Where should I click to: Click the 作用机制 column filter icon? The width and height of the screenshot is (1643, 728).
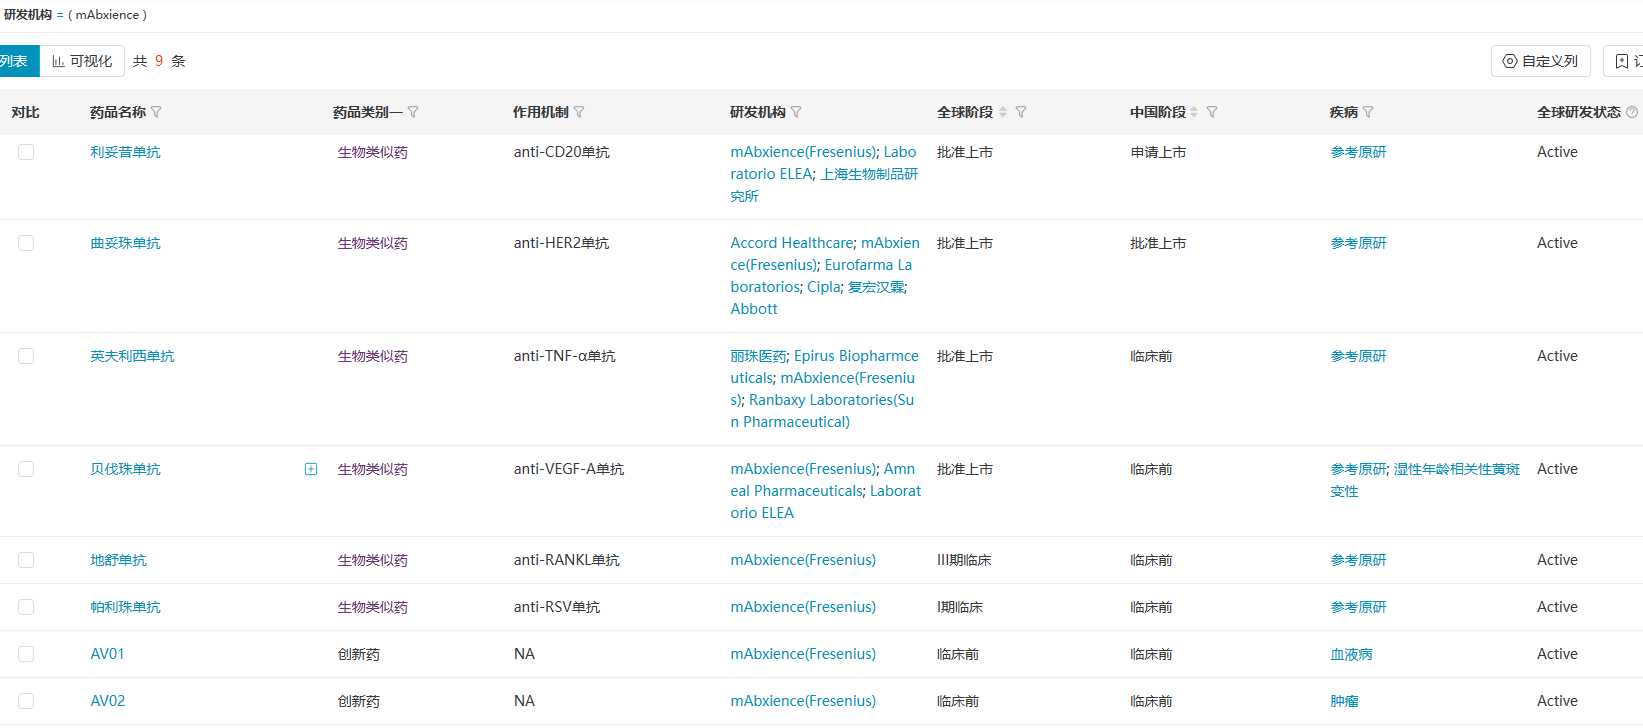click(x=579, y=112)
